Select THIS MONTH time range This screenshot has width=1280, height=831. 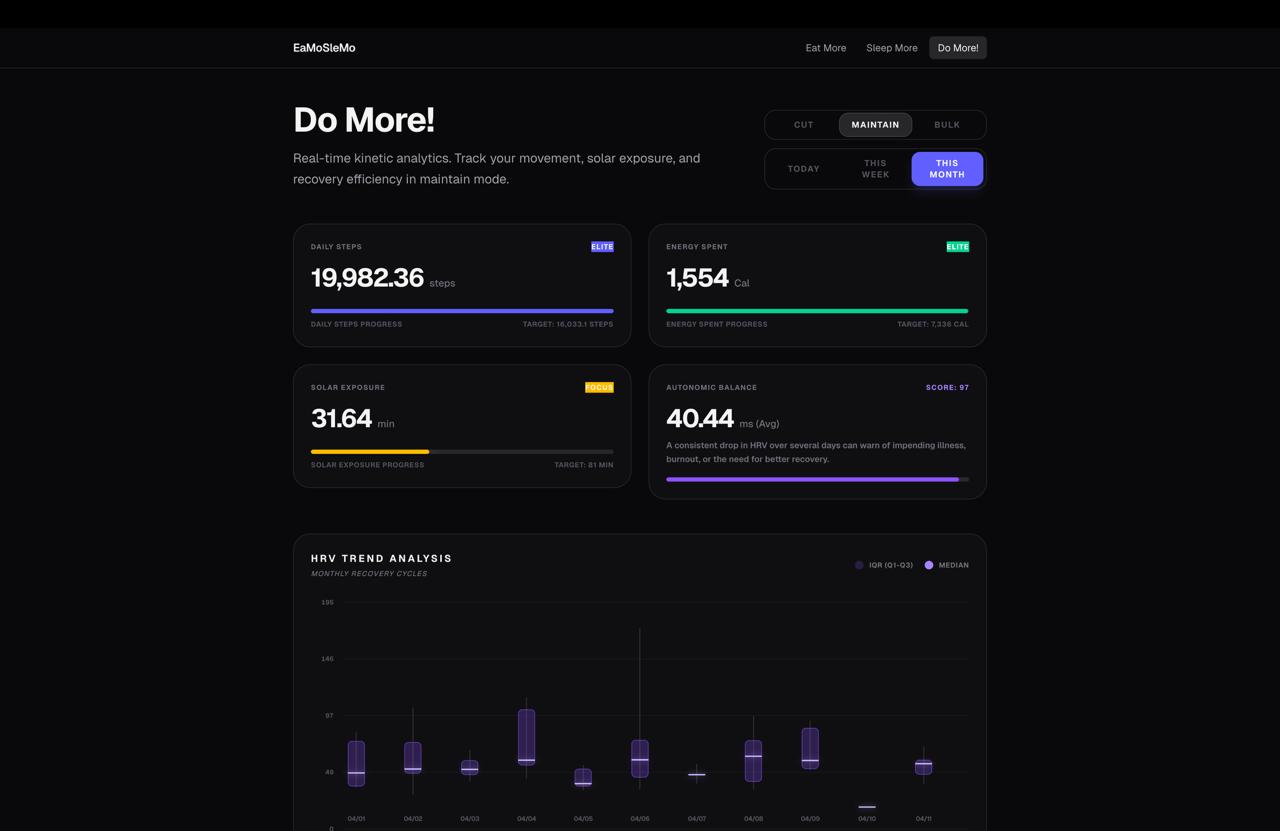pyautogui.click(x=947, y=169)
